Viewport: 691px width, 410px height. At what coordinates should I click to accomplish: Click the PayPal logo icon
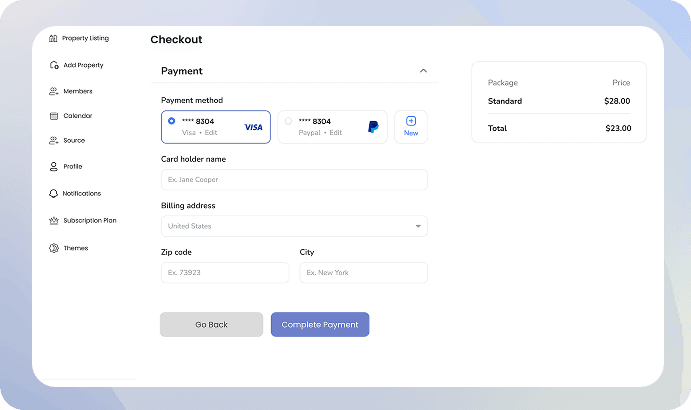coord(373,127)
